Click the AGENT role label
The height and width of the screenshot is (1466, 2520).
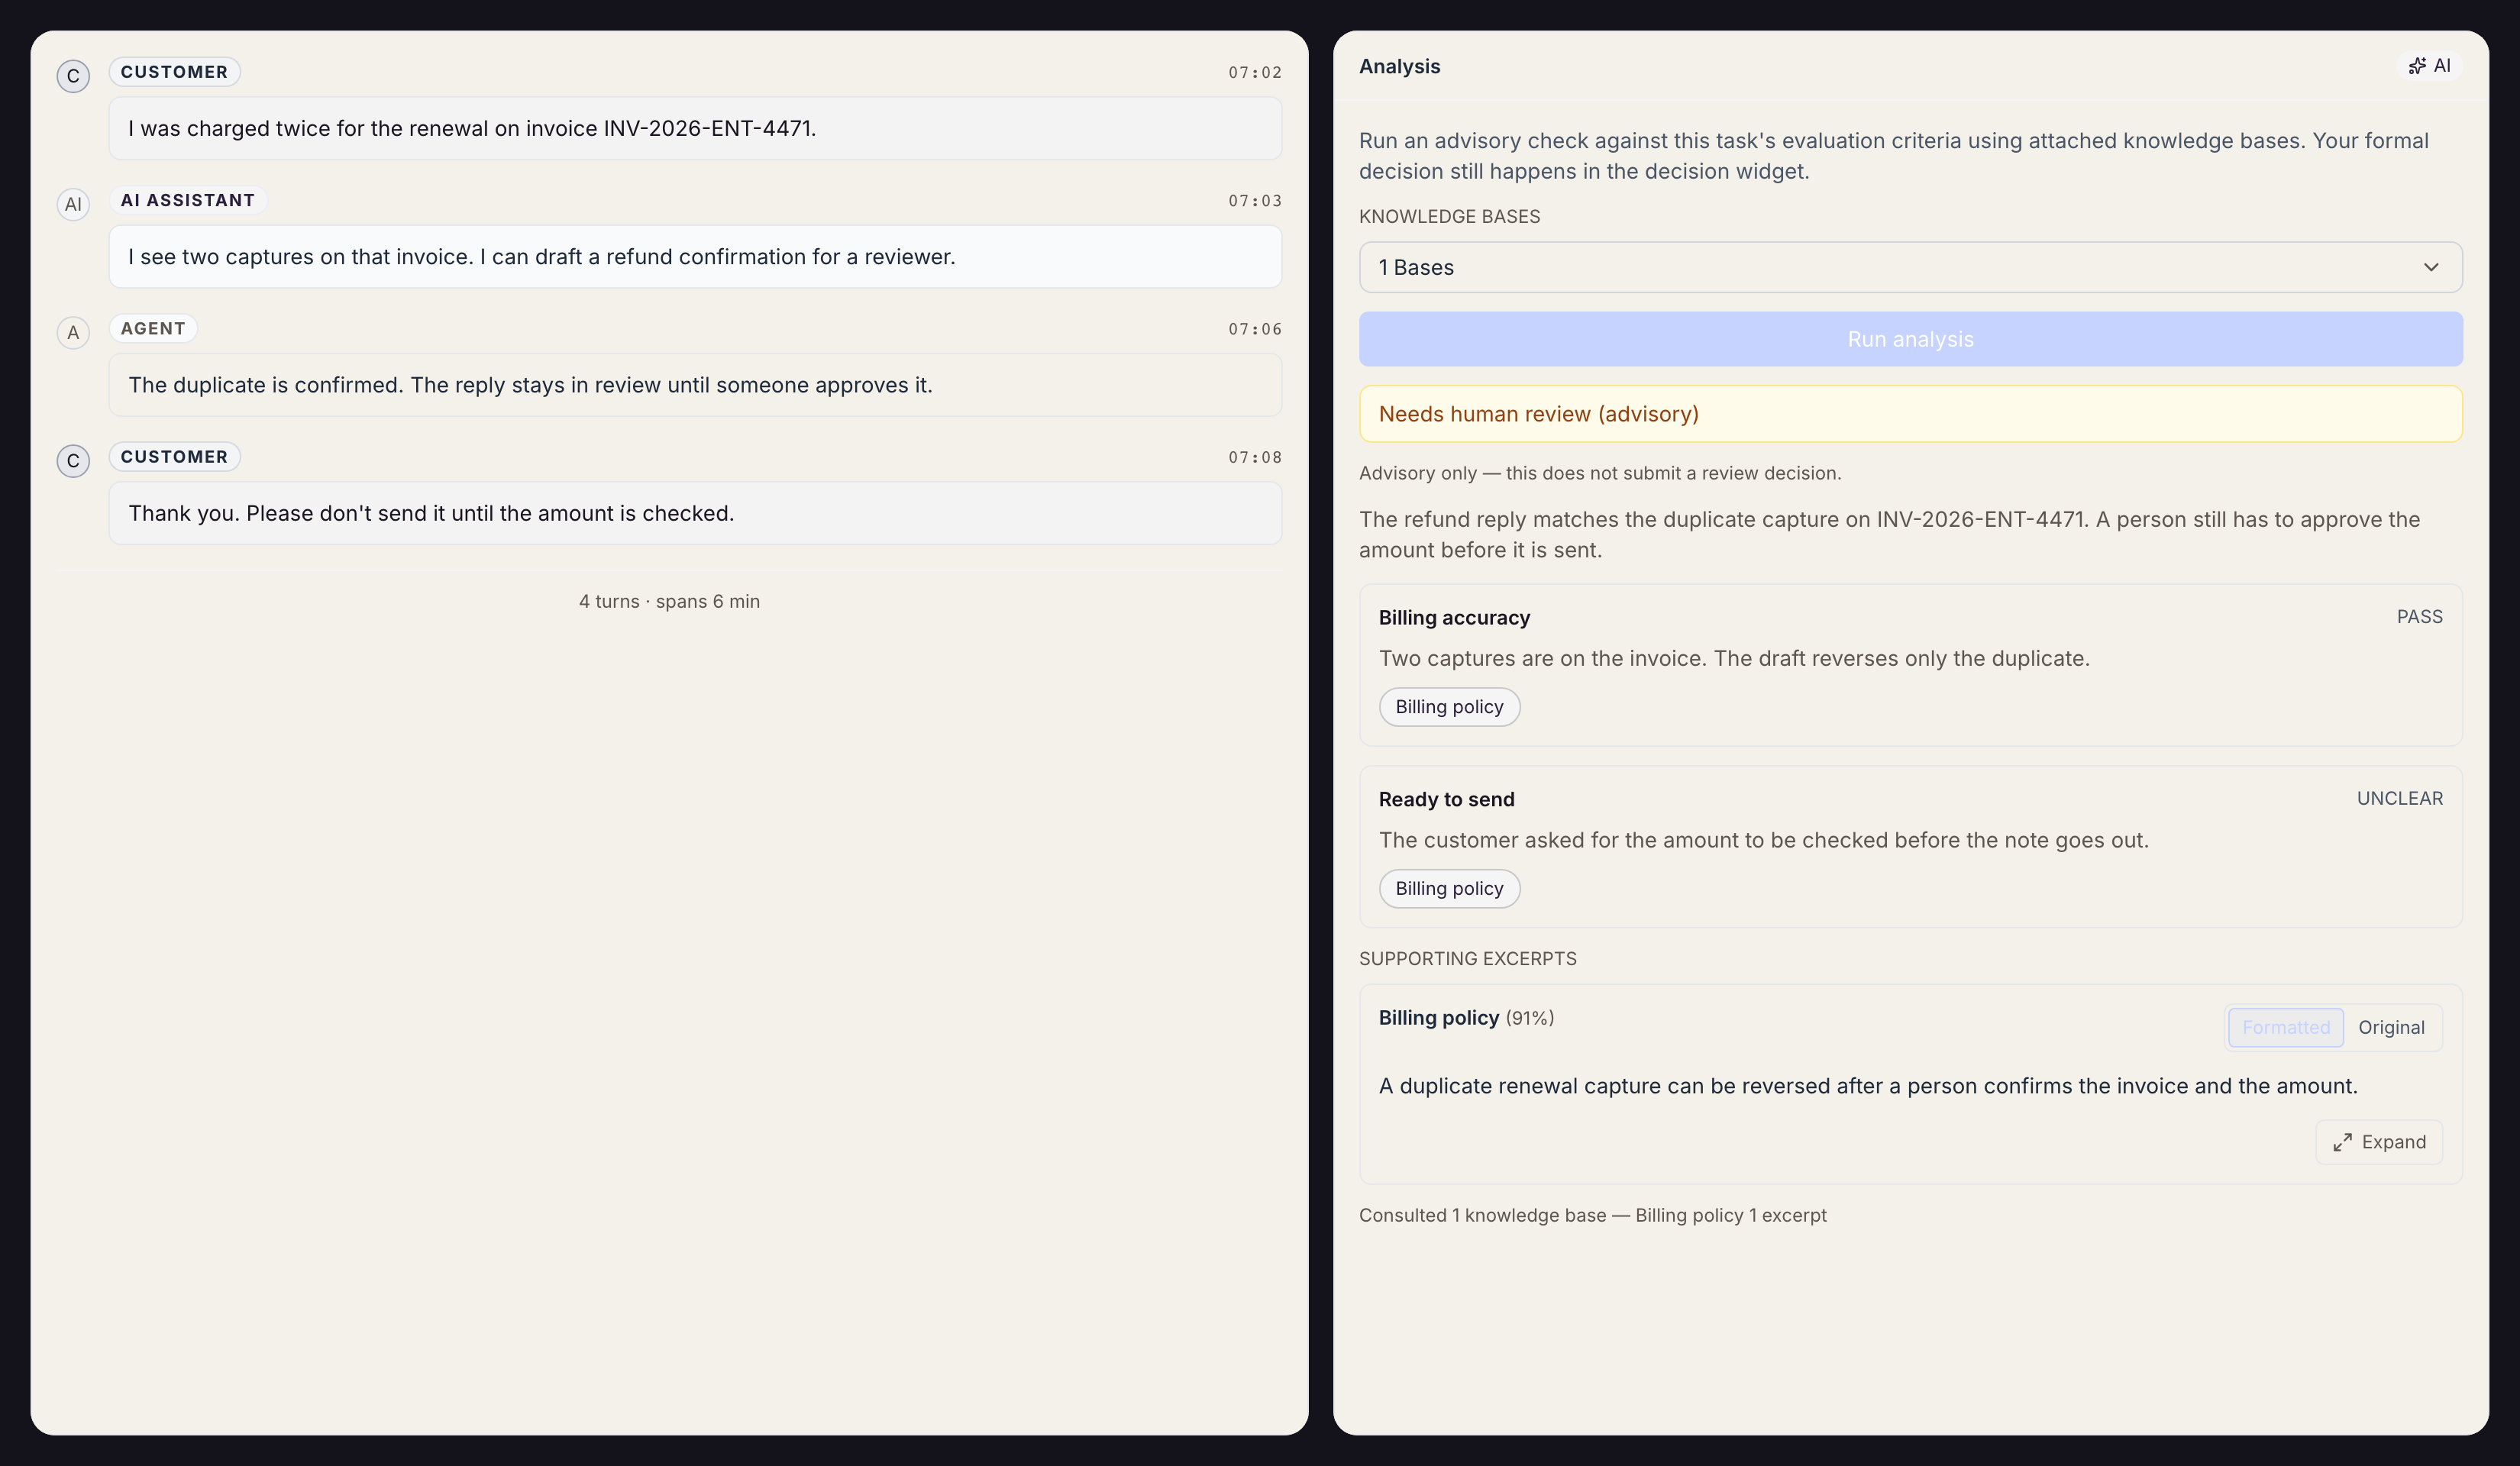pyautogui.click(x=153, y=328)
